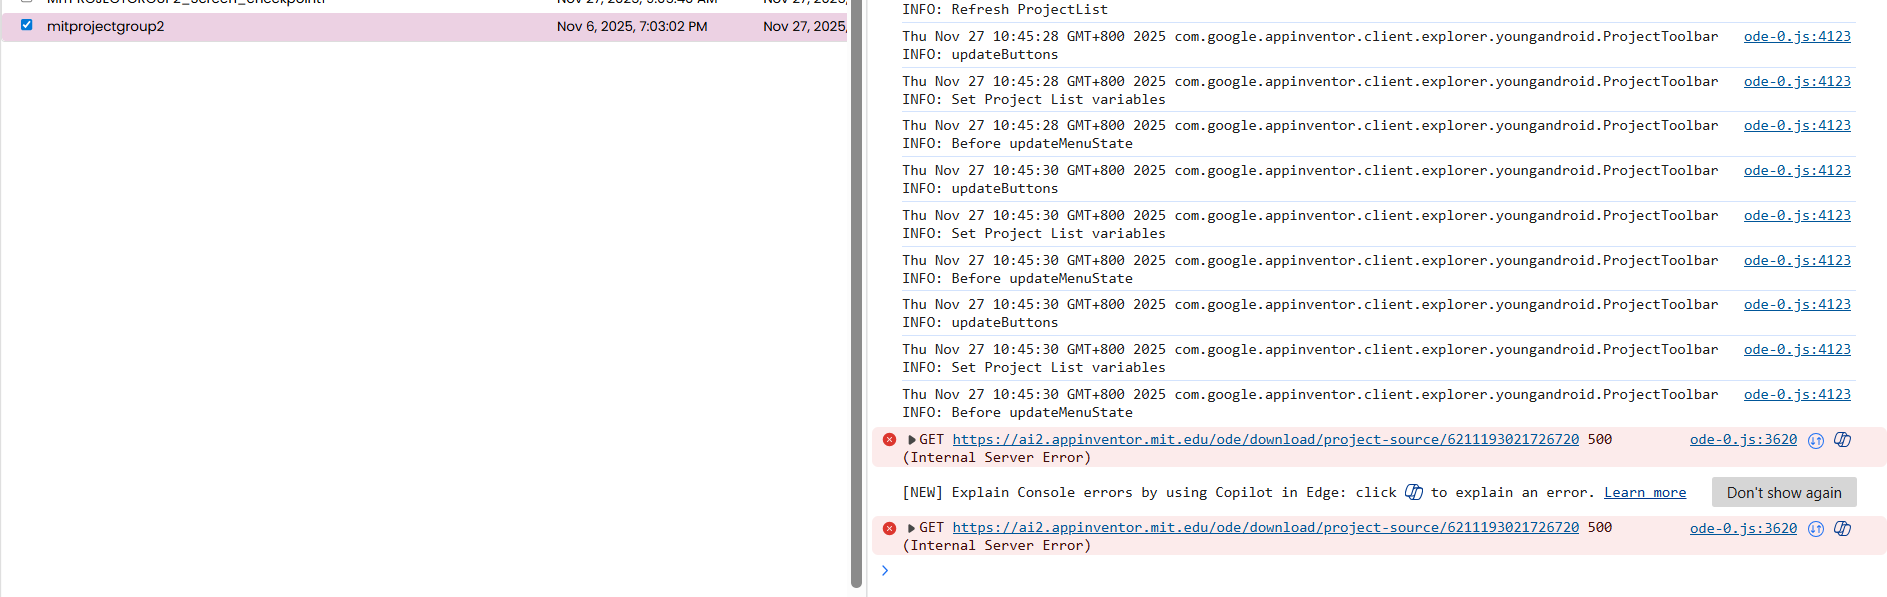1887x597 pixels.
Task: Focus the console prompt input line
Action: [x=1300, y=571]
